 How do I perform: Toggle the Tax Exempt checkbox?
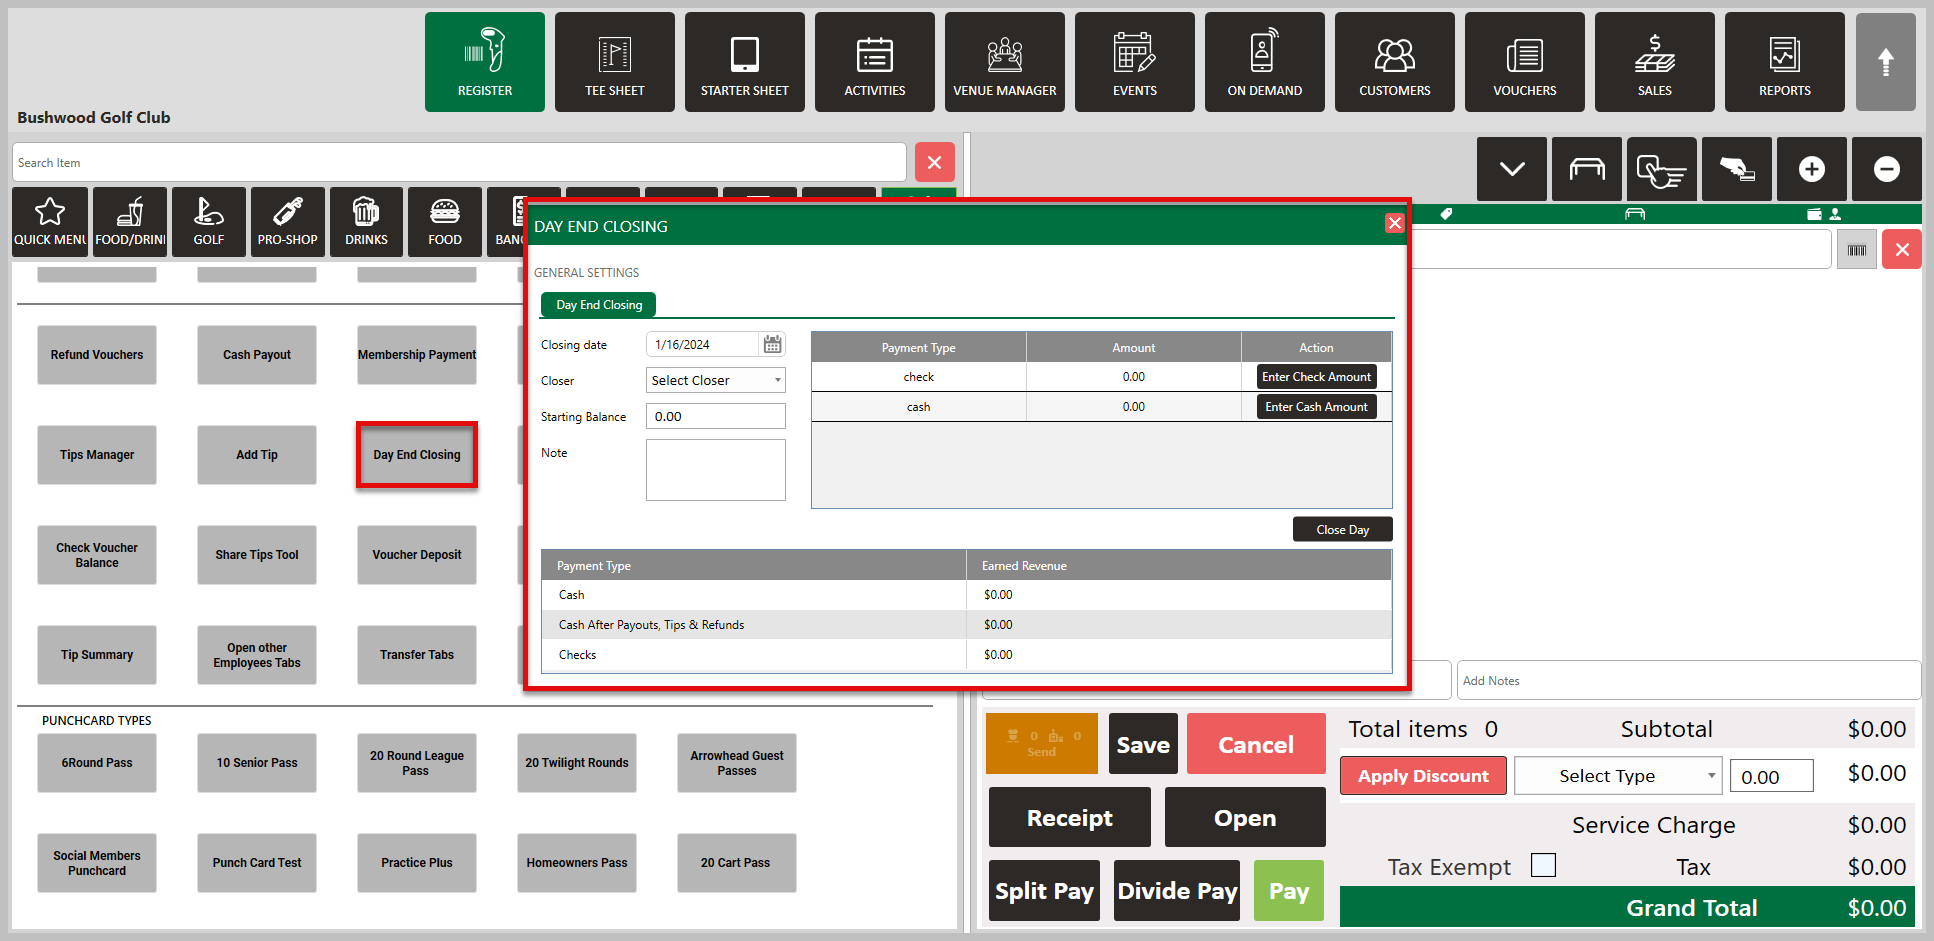click(x=1543, y=865)
